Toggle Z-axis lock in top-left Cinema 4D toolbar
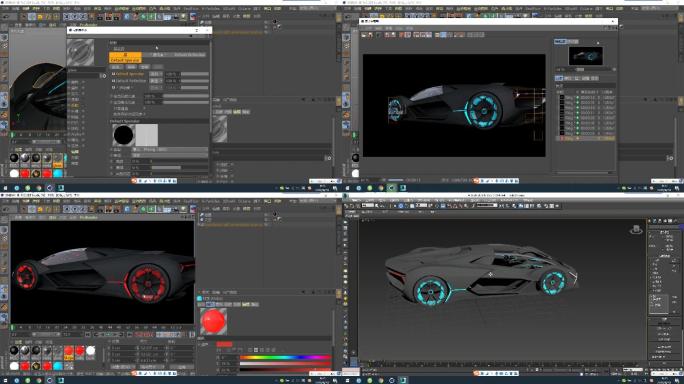This screenshot has width=684, height=384. pos(83,17)
